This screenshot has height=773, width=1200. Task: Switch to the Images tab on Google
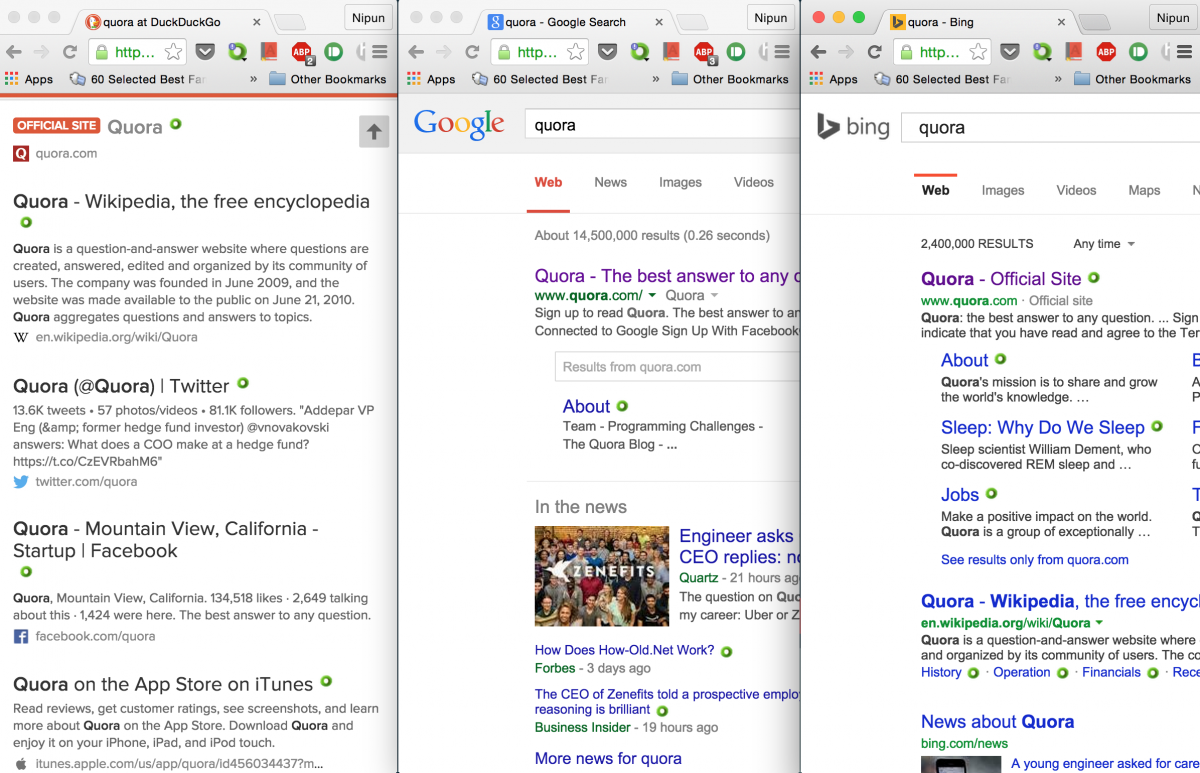point(680,182)
